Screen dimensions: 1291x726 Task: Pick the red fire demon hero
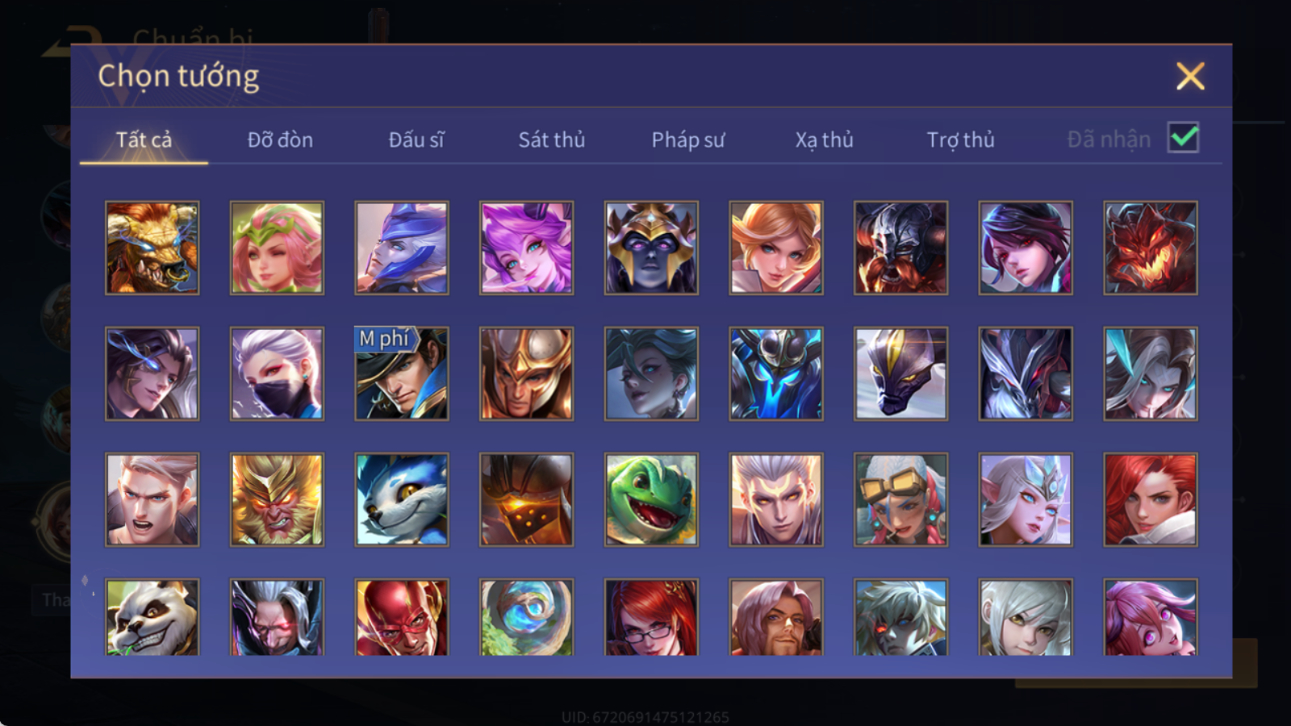point(1150,247)
